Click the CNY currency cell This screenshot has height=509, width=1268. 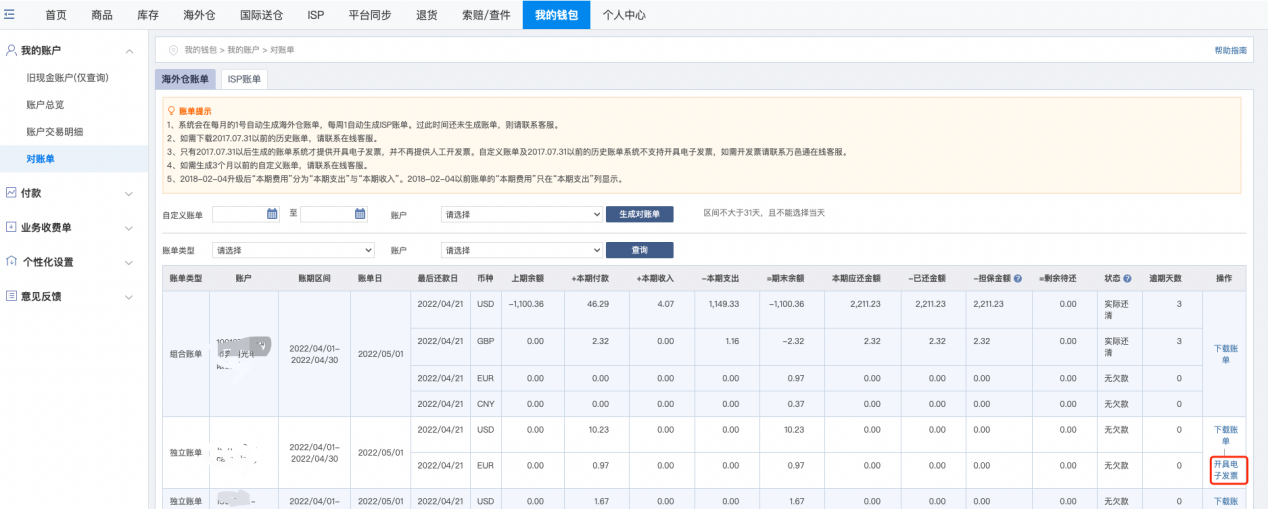click(486, 403)
